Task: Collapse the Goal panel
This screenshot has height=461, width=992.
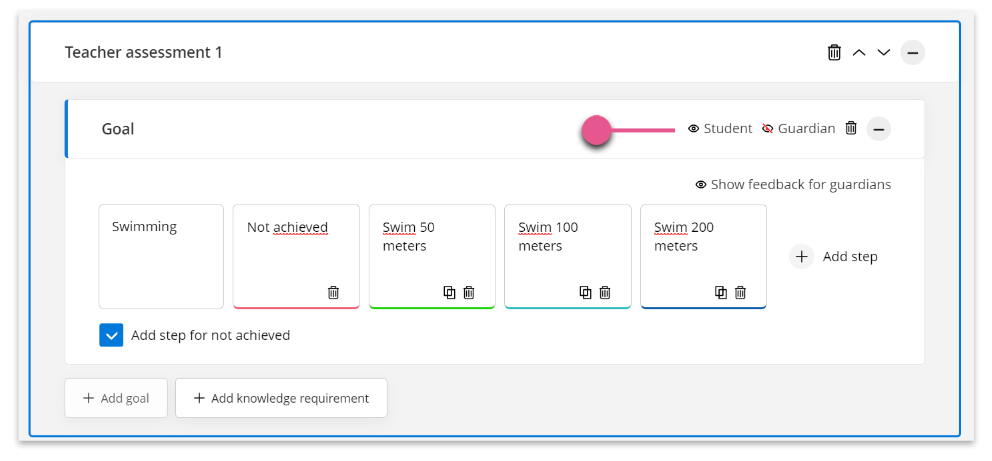Action: coord(878,129)
